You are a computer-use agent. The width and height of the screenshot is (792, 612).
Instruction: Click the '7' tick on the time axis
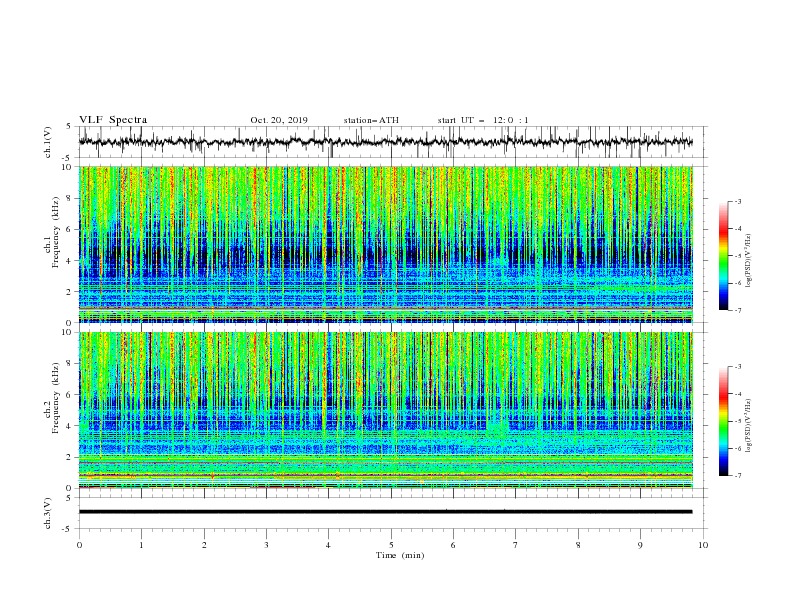click(516, 545)
